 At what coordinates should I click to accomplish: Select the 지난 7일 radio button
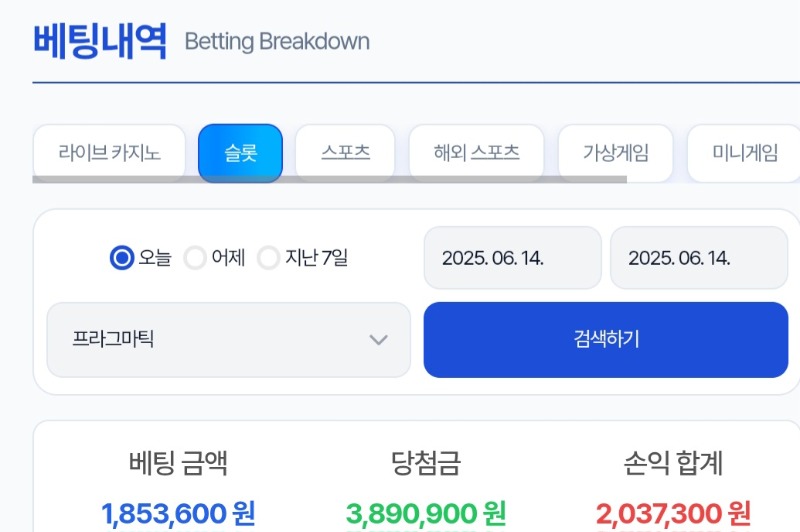(x=268, y=258)
